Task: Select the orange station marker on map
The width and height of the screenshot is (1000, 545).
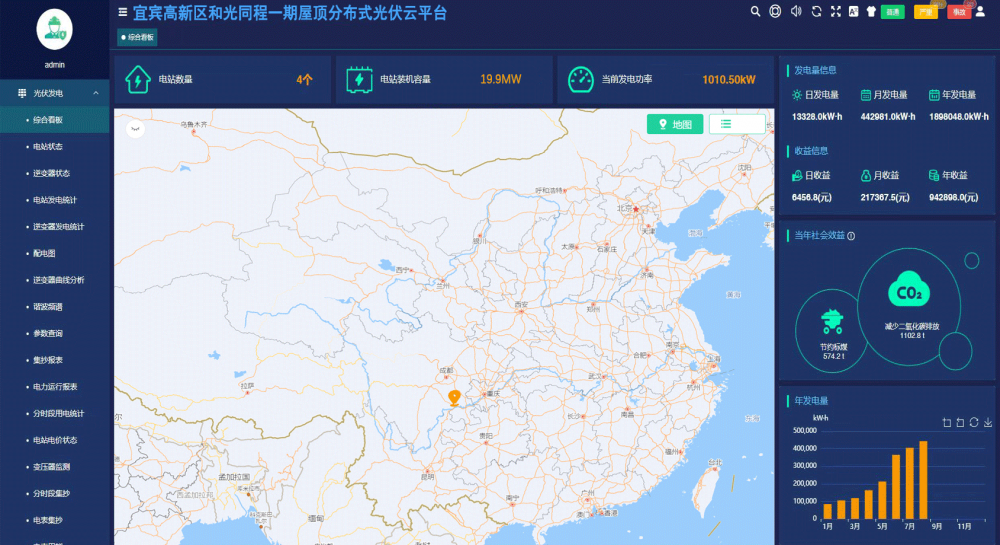Action: pos(454,398)
